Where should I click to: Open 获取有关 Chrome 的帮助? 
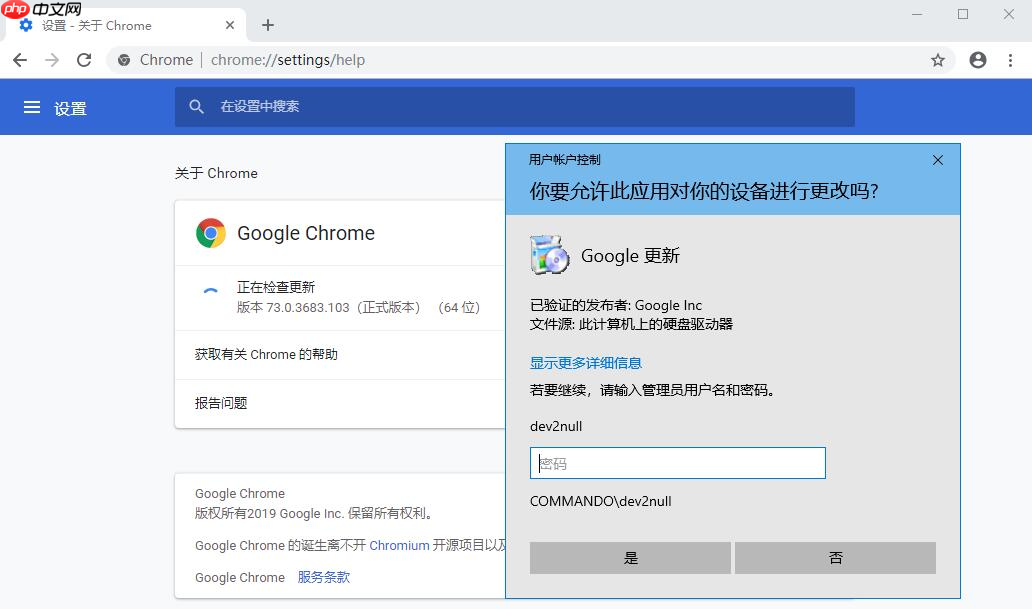[x=266, y=355]
